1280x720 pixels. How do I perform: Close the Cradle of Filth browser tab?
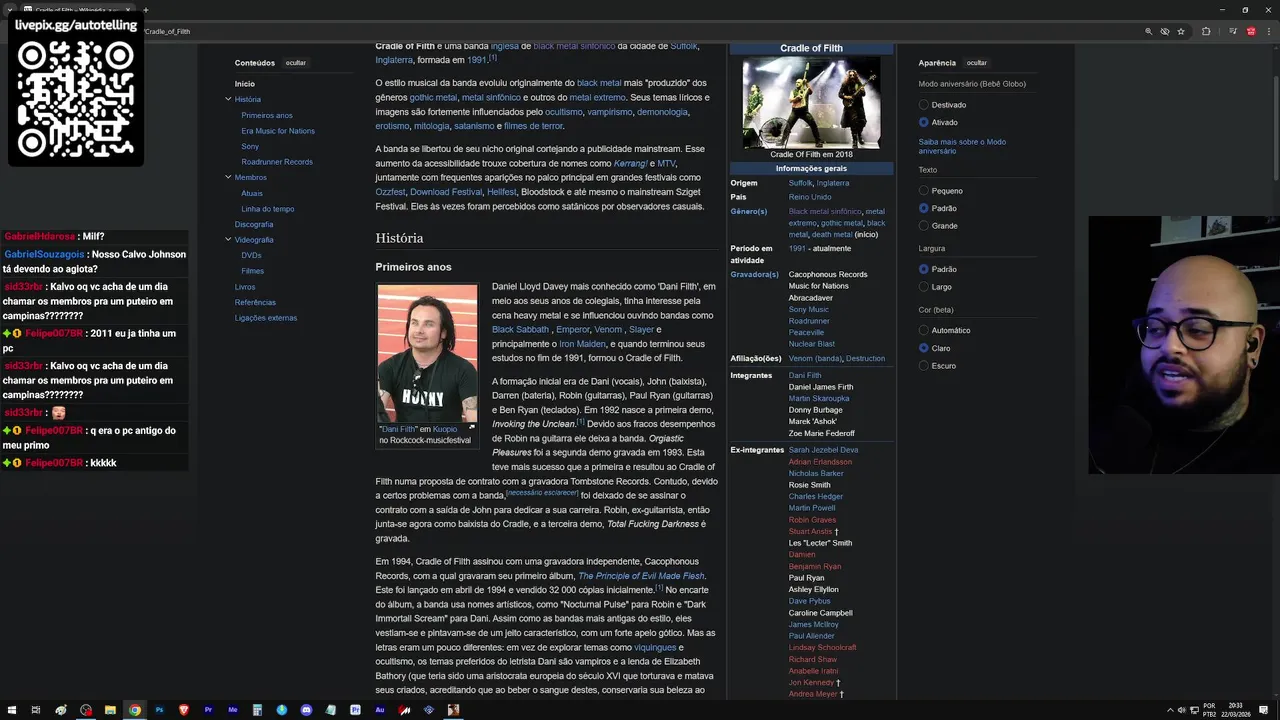[x=128, y=10]
